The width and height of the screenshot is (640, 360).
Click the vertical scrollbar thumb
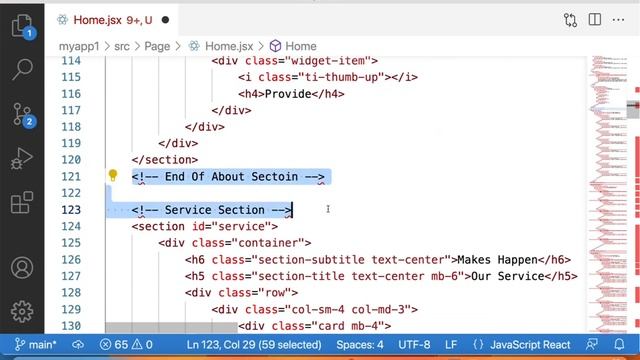pos(633,109)
